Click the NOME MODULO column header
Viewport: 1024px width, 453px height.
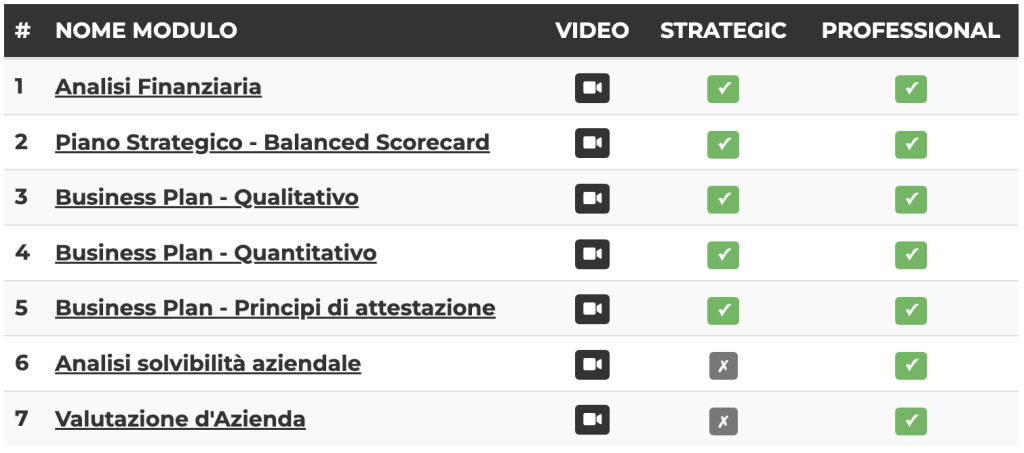point(146,31)
